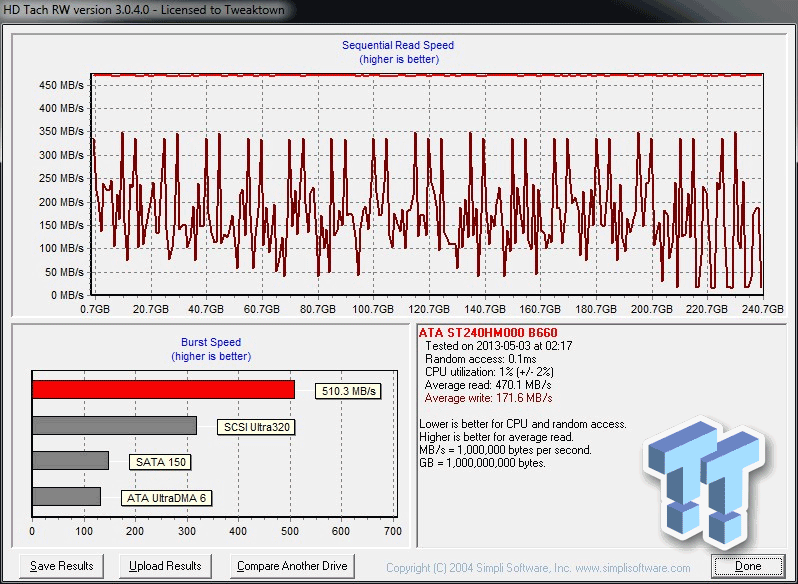
Task: Click the simplisoftware.com copyright text
Action: (x=539, y=567)
